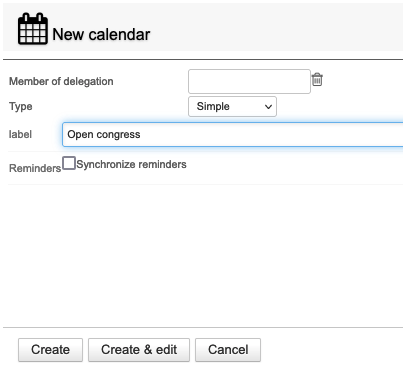Viewport: 404px width, 365px height.
Task: Click the Type field label
Action: [x=21, y=107]
